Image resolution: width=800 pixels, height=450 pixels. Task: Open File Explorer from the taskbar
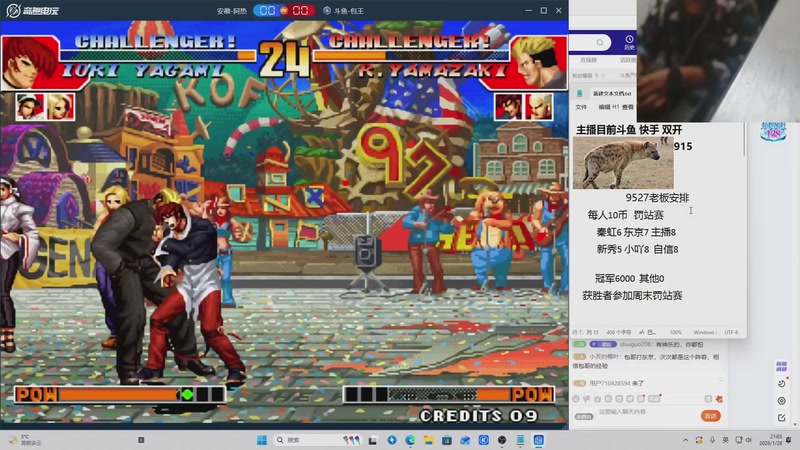click(x=428, y=440)
